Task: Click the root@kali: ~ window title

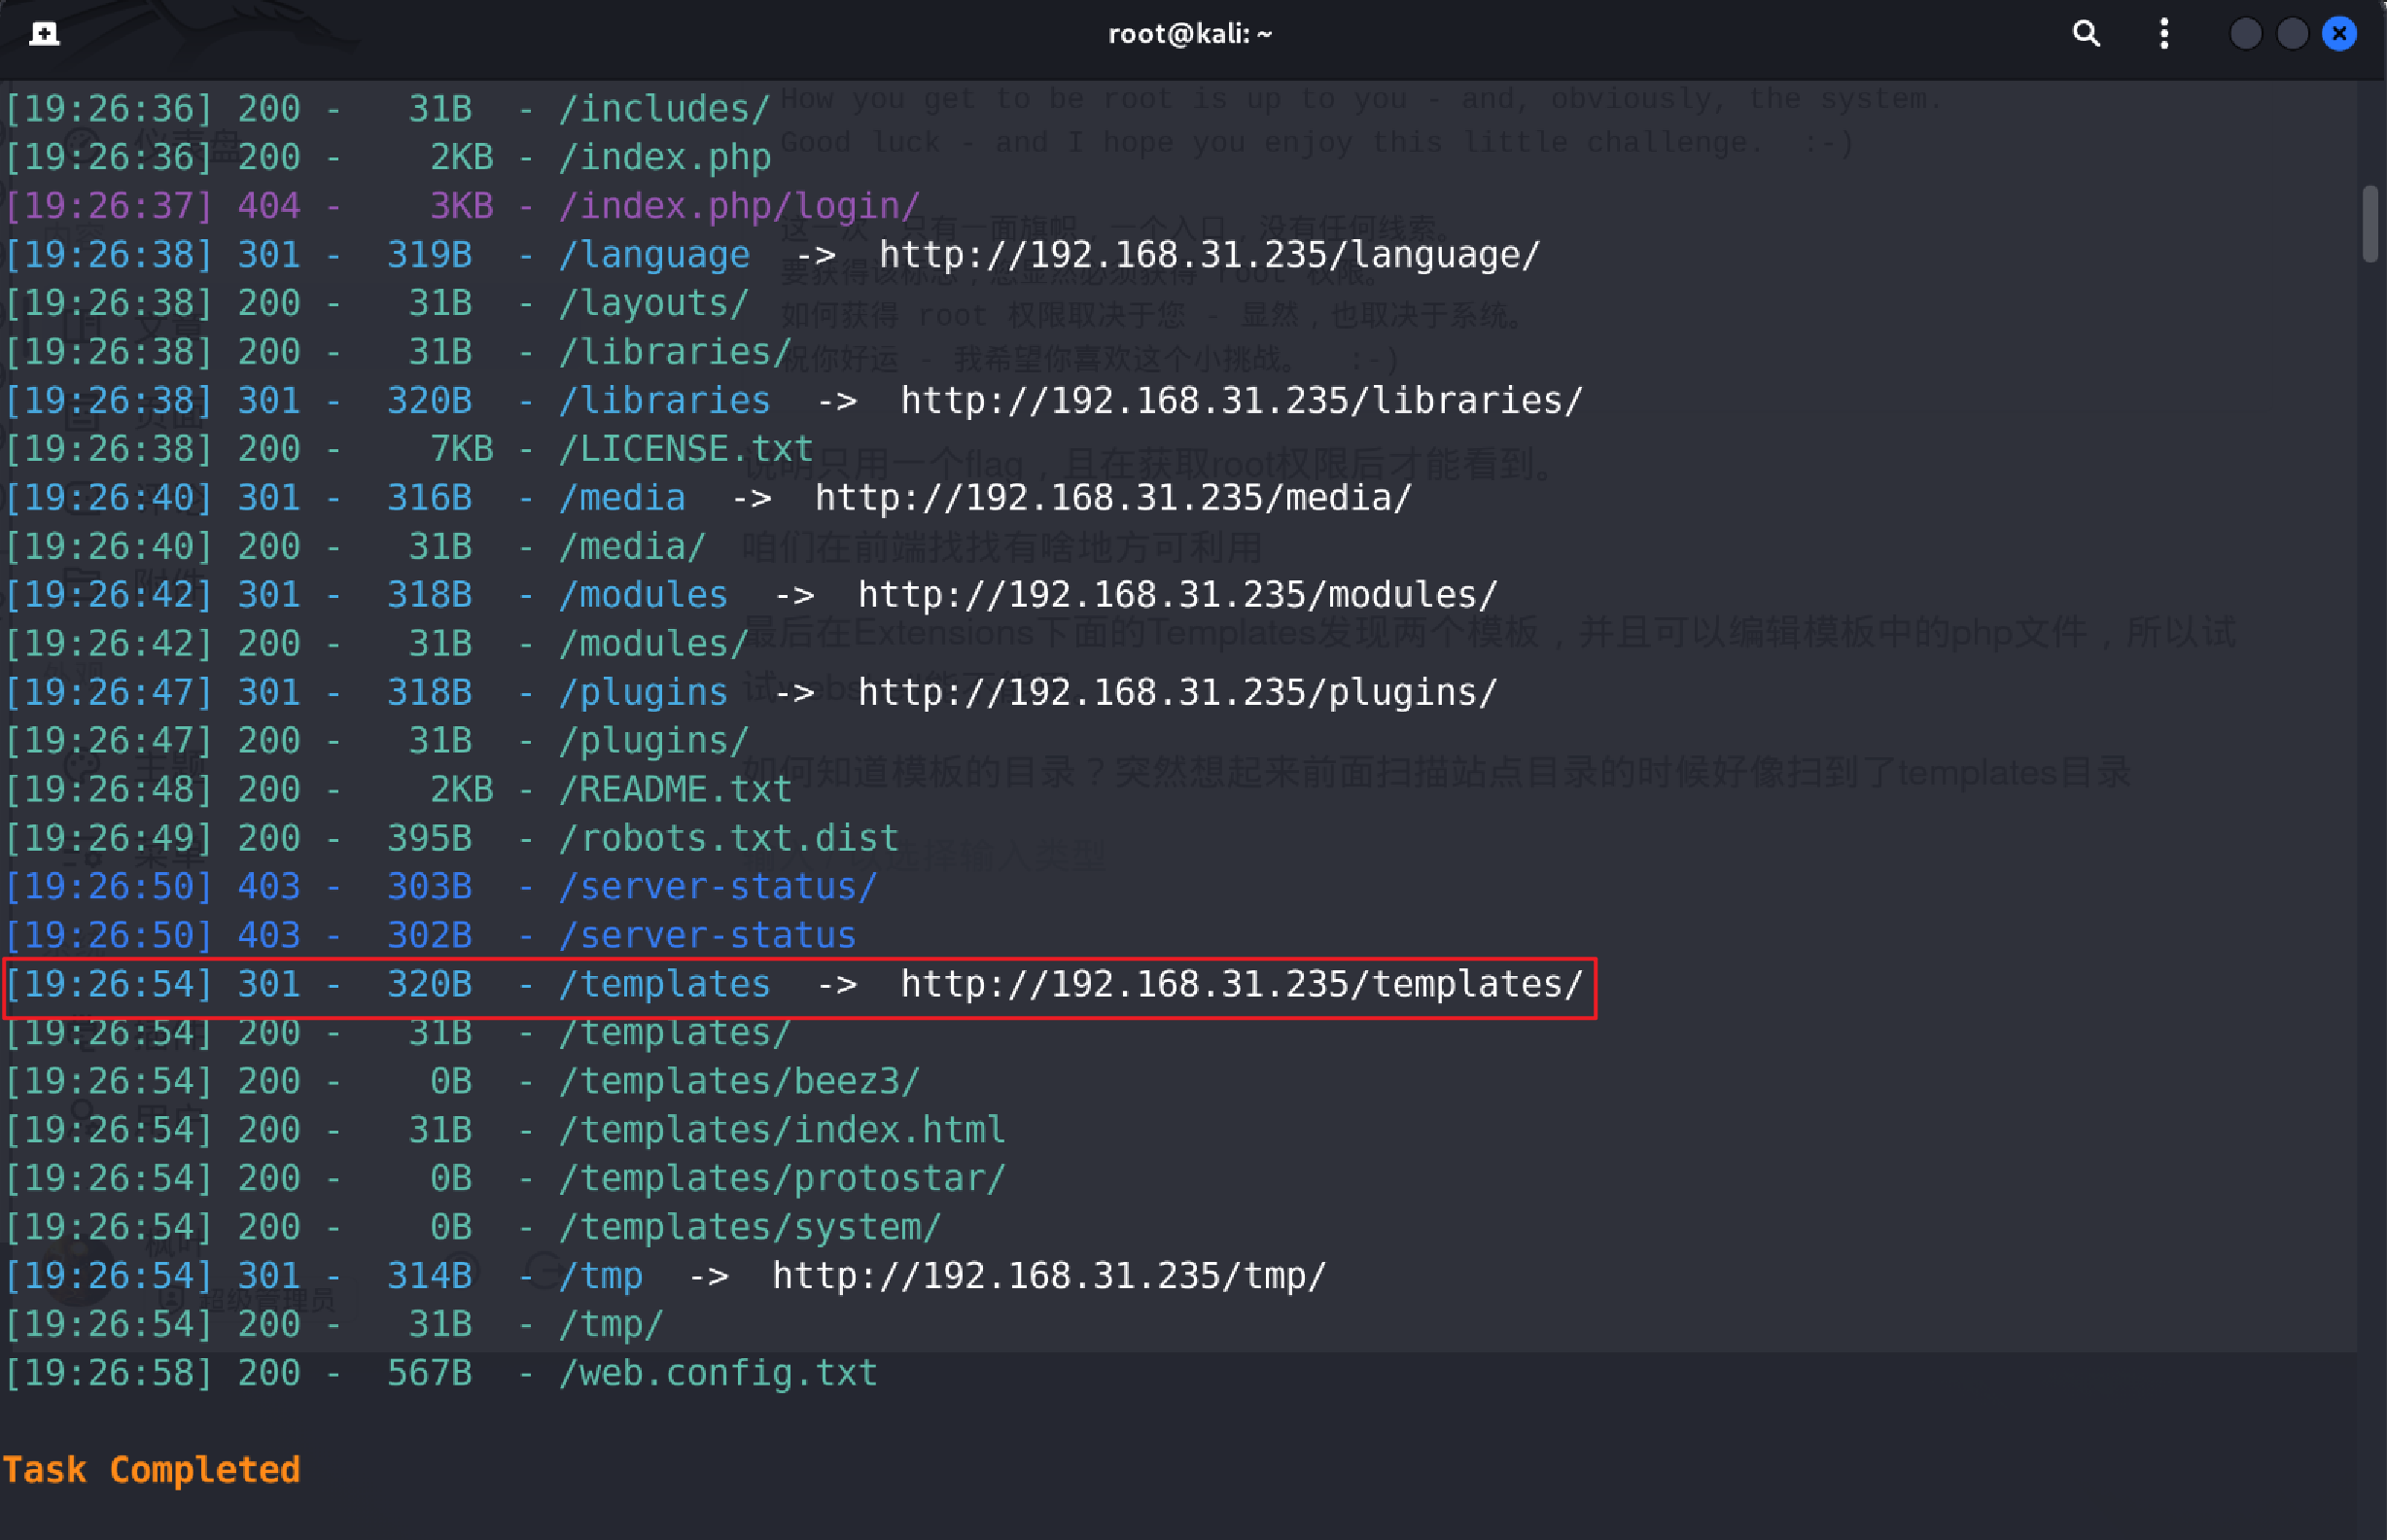Action: pos(1190,34)
